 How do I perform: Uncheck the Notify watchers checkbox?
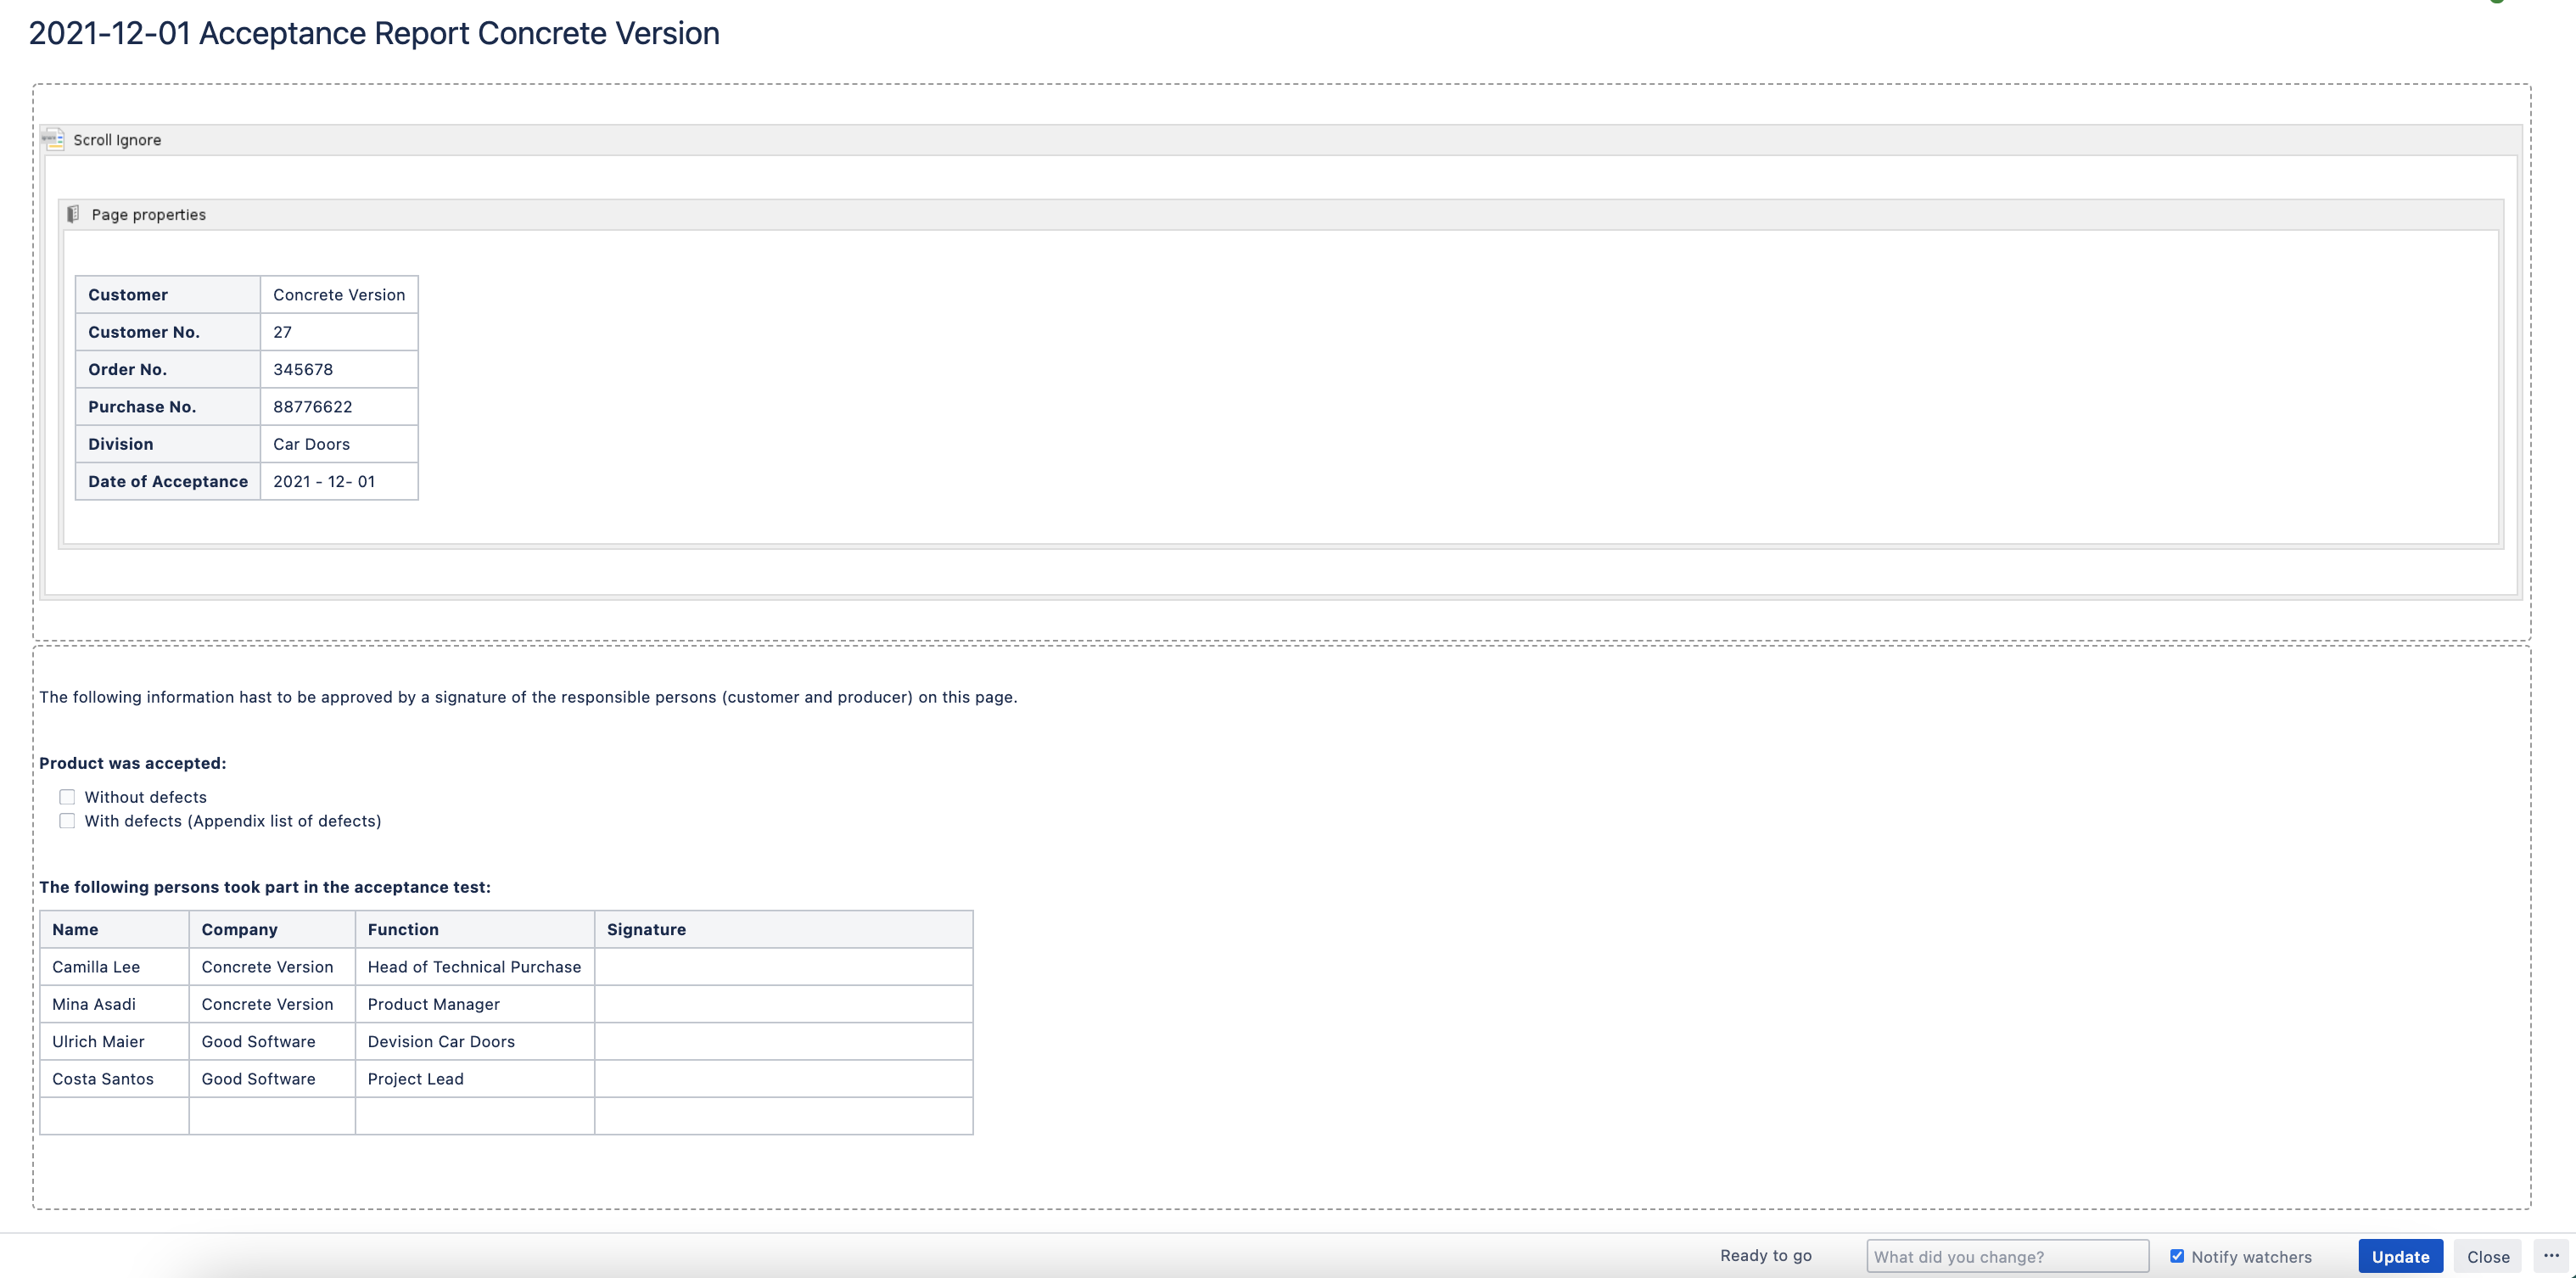(x=2177, y=1256)
